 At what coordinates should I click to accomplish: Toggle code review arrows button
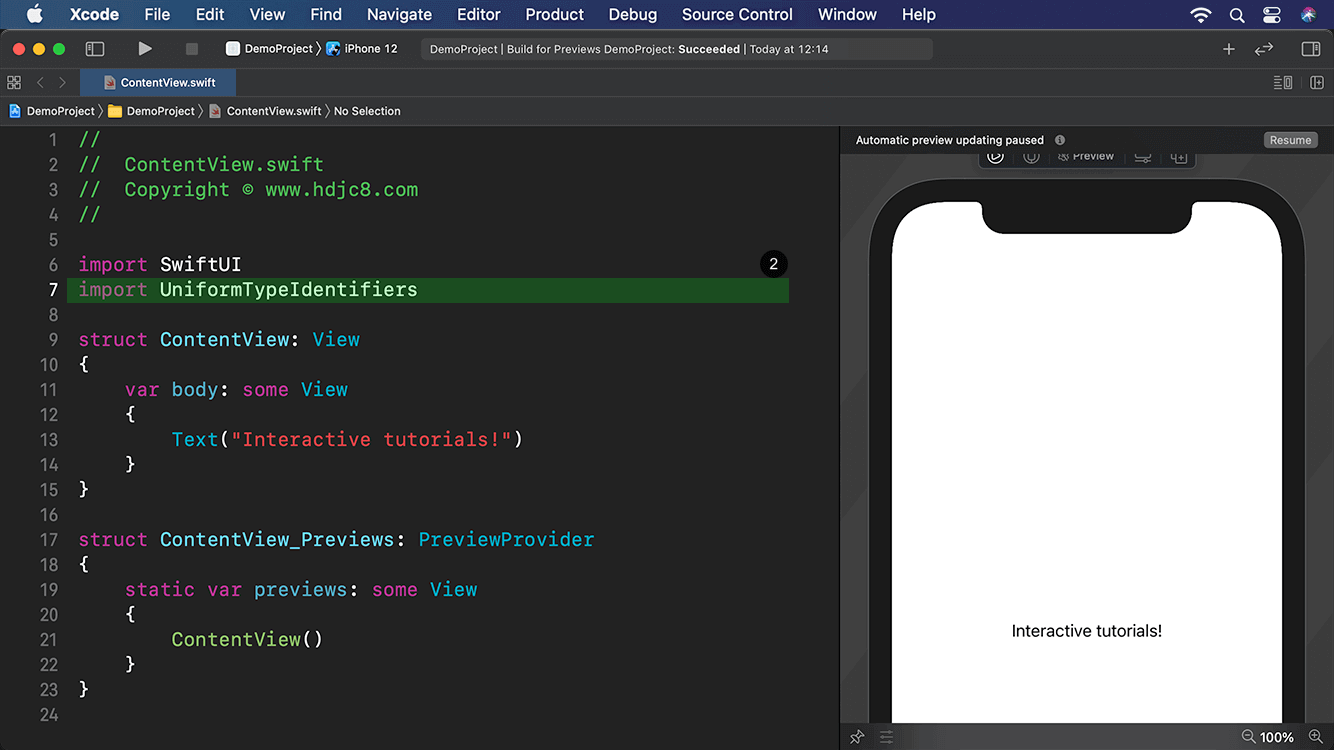click(x=1264, y=48)
